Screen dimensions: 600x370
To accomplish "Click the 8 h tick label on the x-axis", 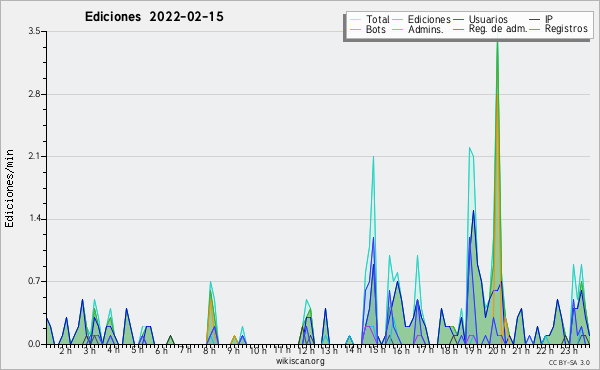I will (x=209, y=350).
